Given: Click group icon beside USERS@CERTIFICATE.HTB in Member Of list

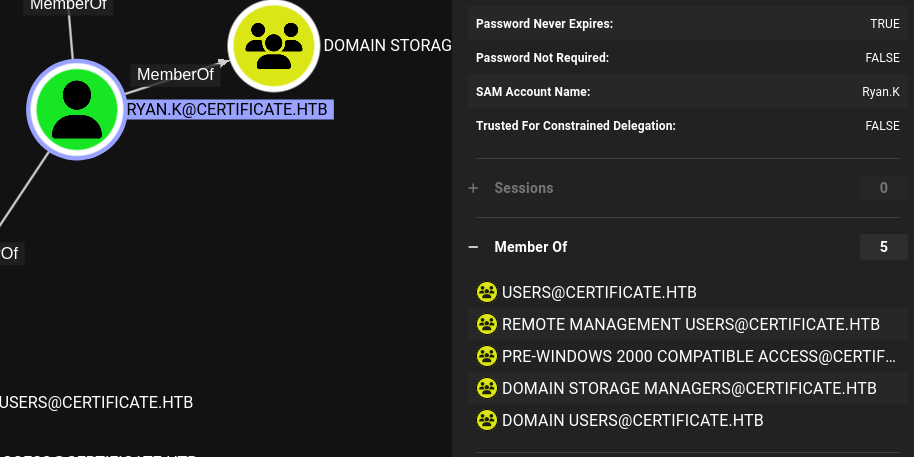Looking at the screenshot, I should pos(487,292).
